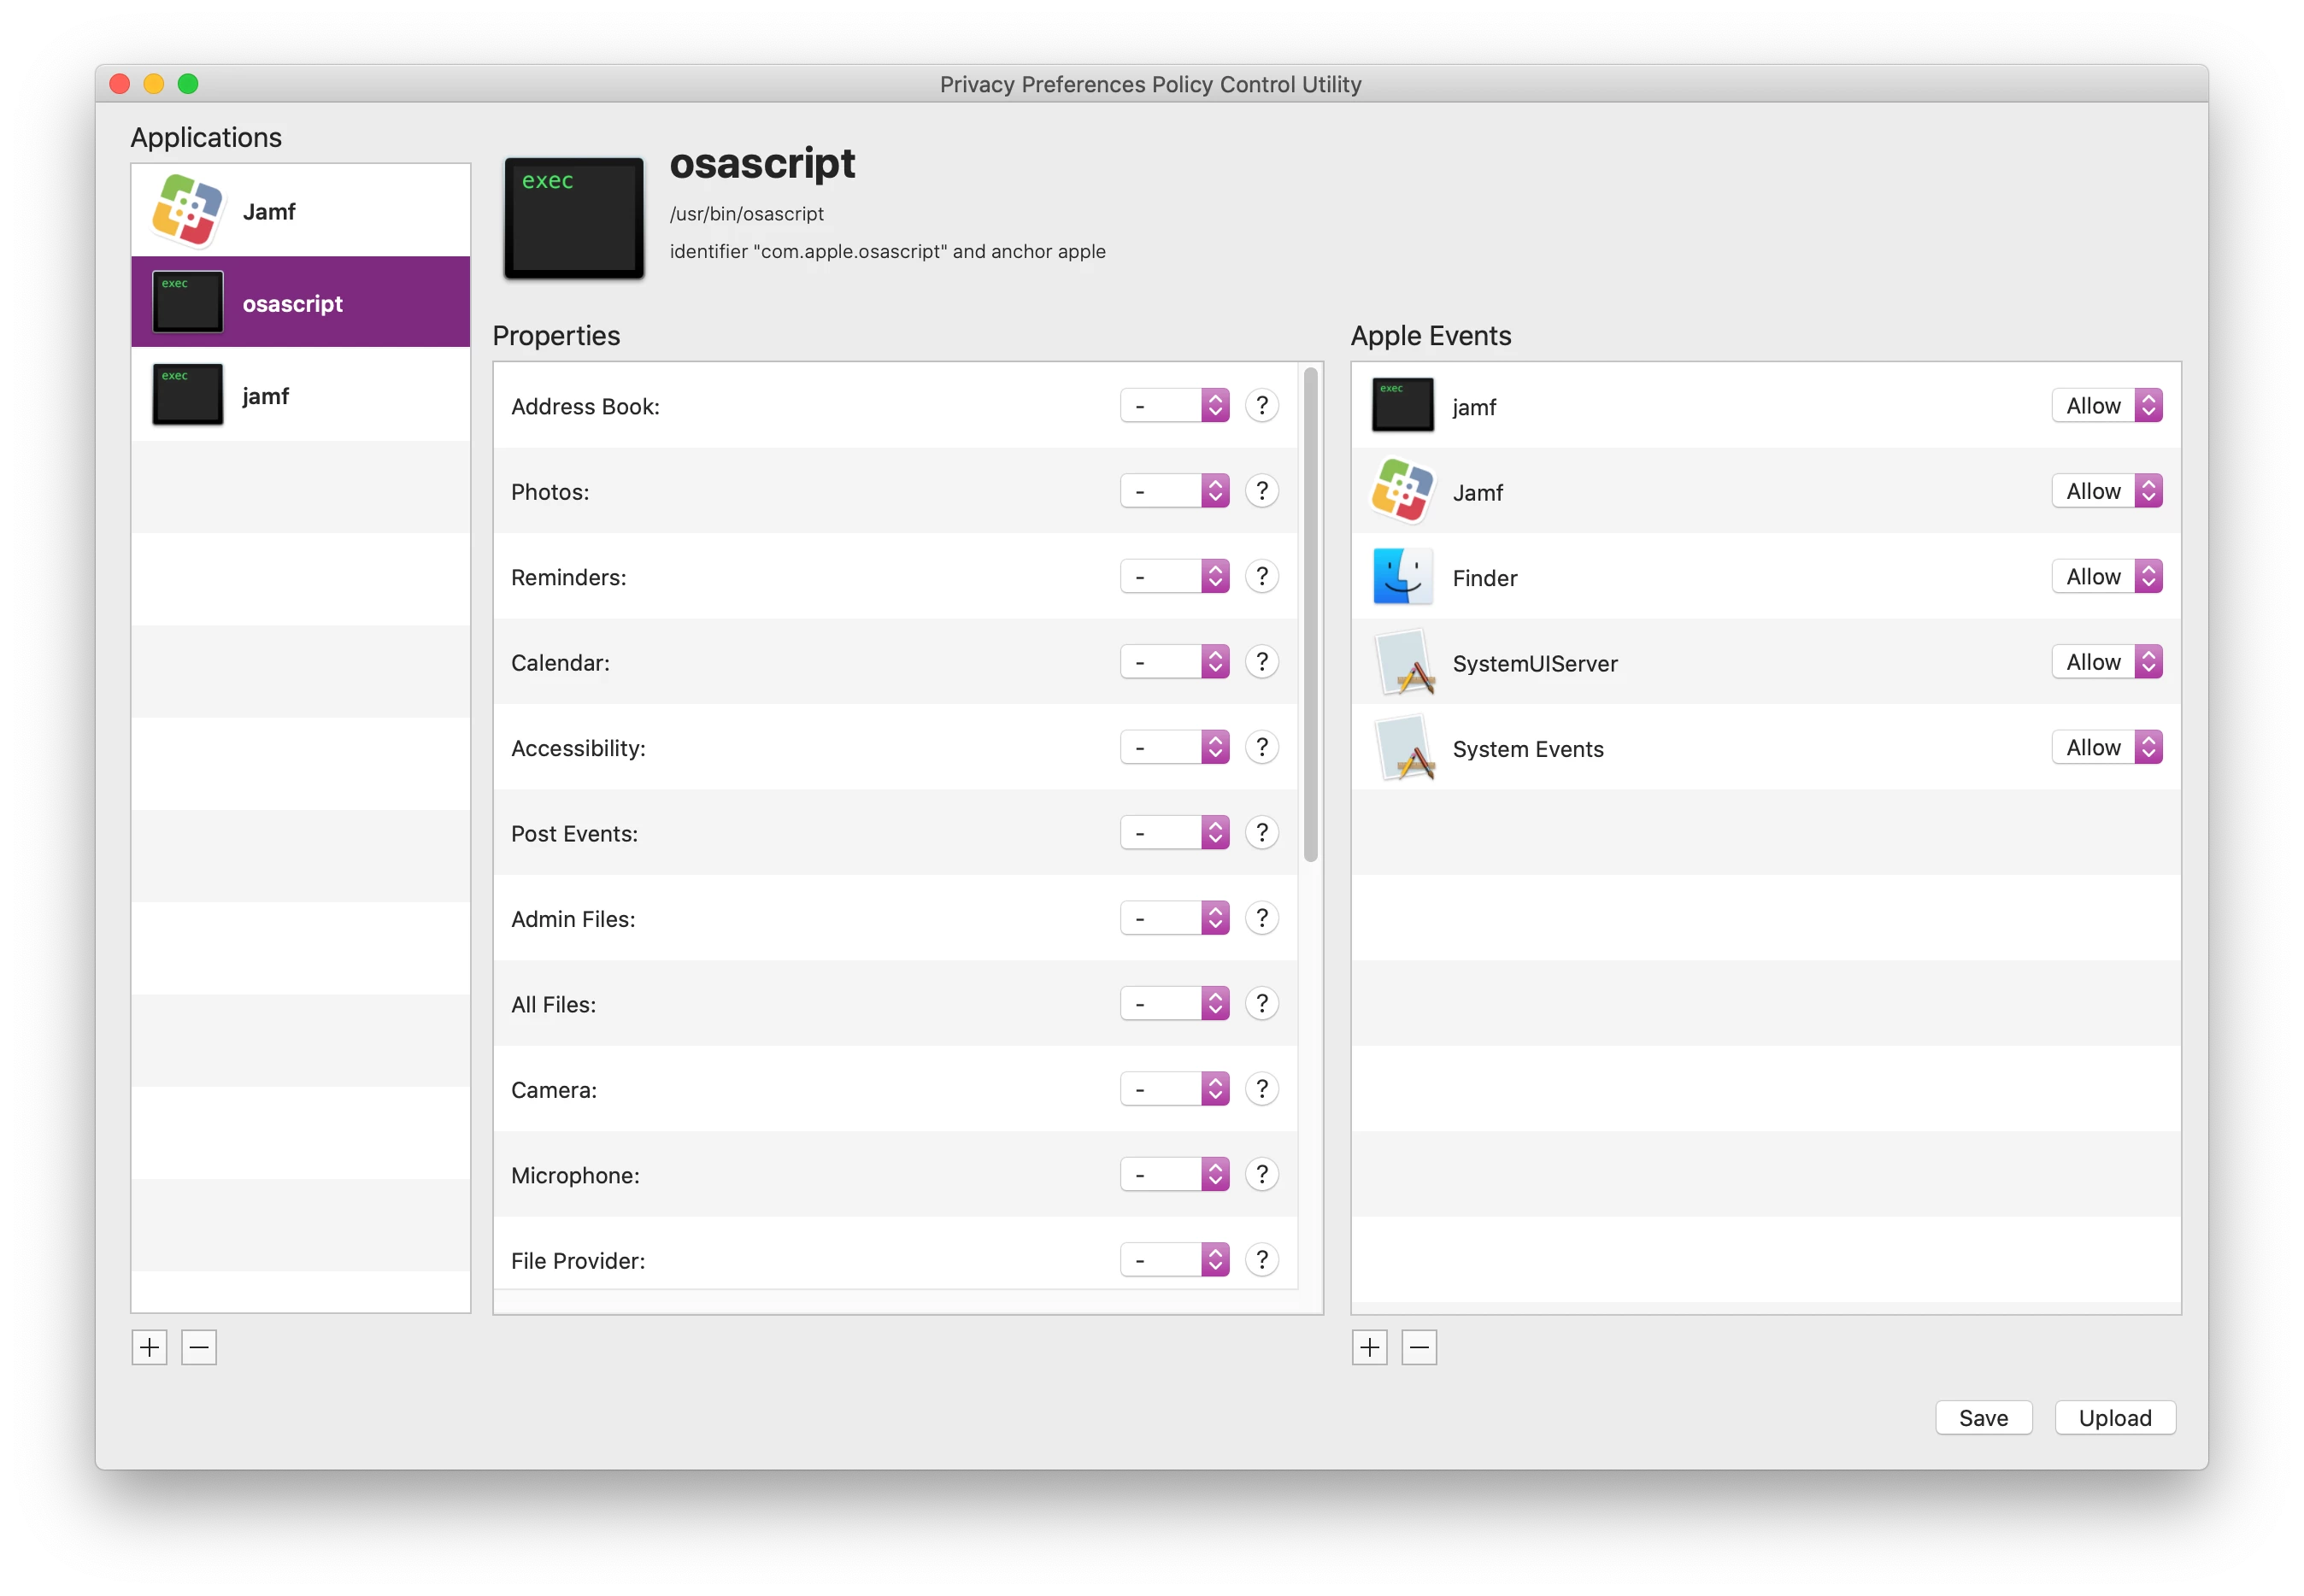Image resolution: width=2304 pixels, height=1596 pixels.
Task: Open help for Photos property
Action: (1262, 491)
